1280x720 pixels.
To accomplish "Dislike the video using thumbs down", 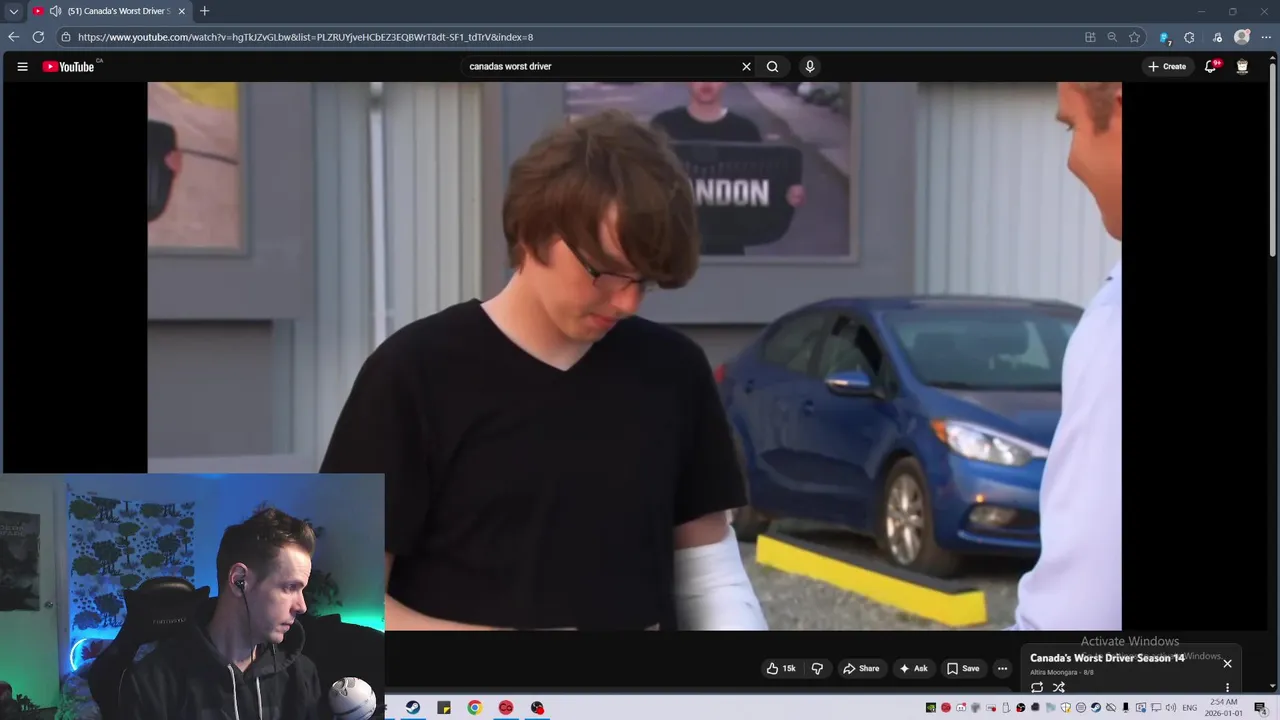I will click(817, 668).
